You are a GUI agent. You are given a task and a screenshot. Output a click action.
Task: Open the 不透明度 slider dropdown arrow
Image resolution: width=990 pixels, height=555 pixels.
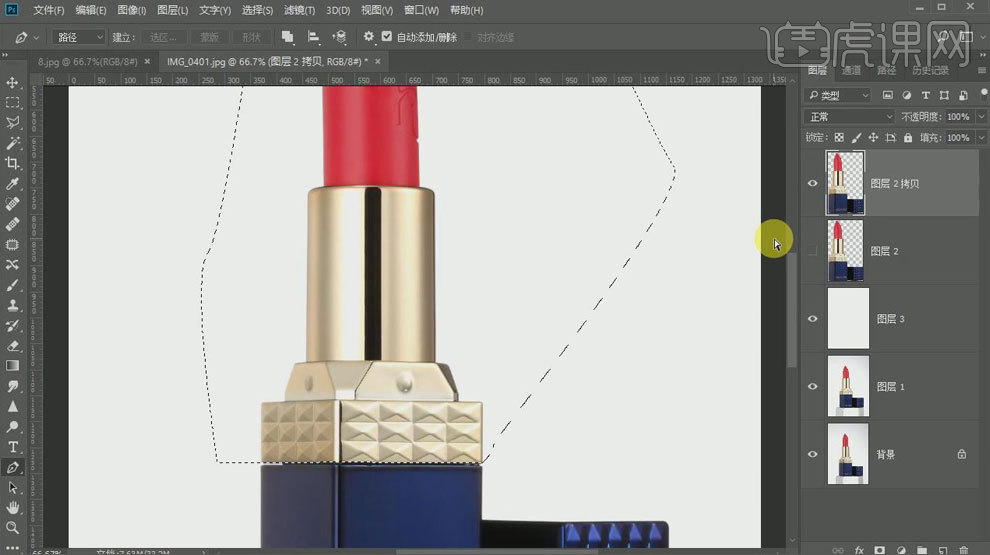[x=981, y=117]
